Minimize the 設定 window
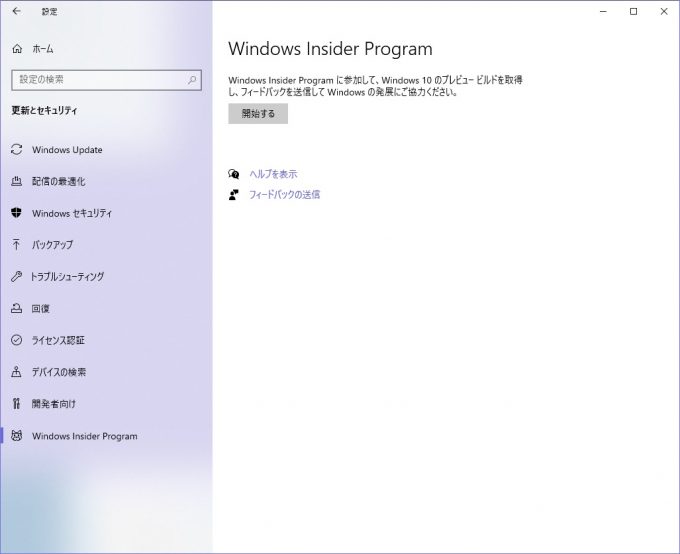Screen dimensions: 680x554 (x=603, y=12)
